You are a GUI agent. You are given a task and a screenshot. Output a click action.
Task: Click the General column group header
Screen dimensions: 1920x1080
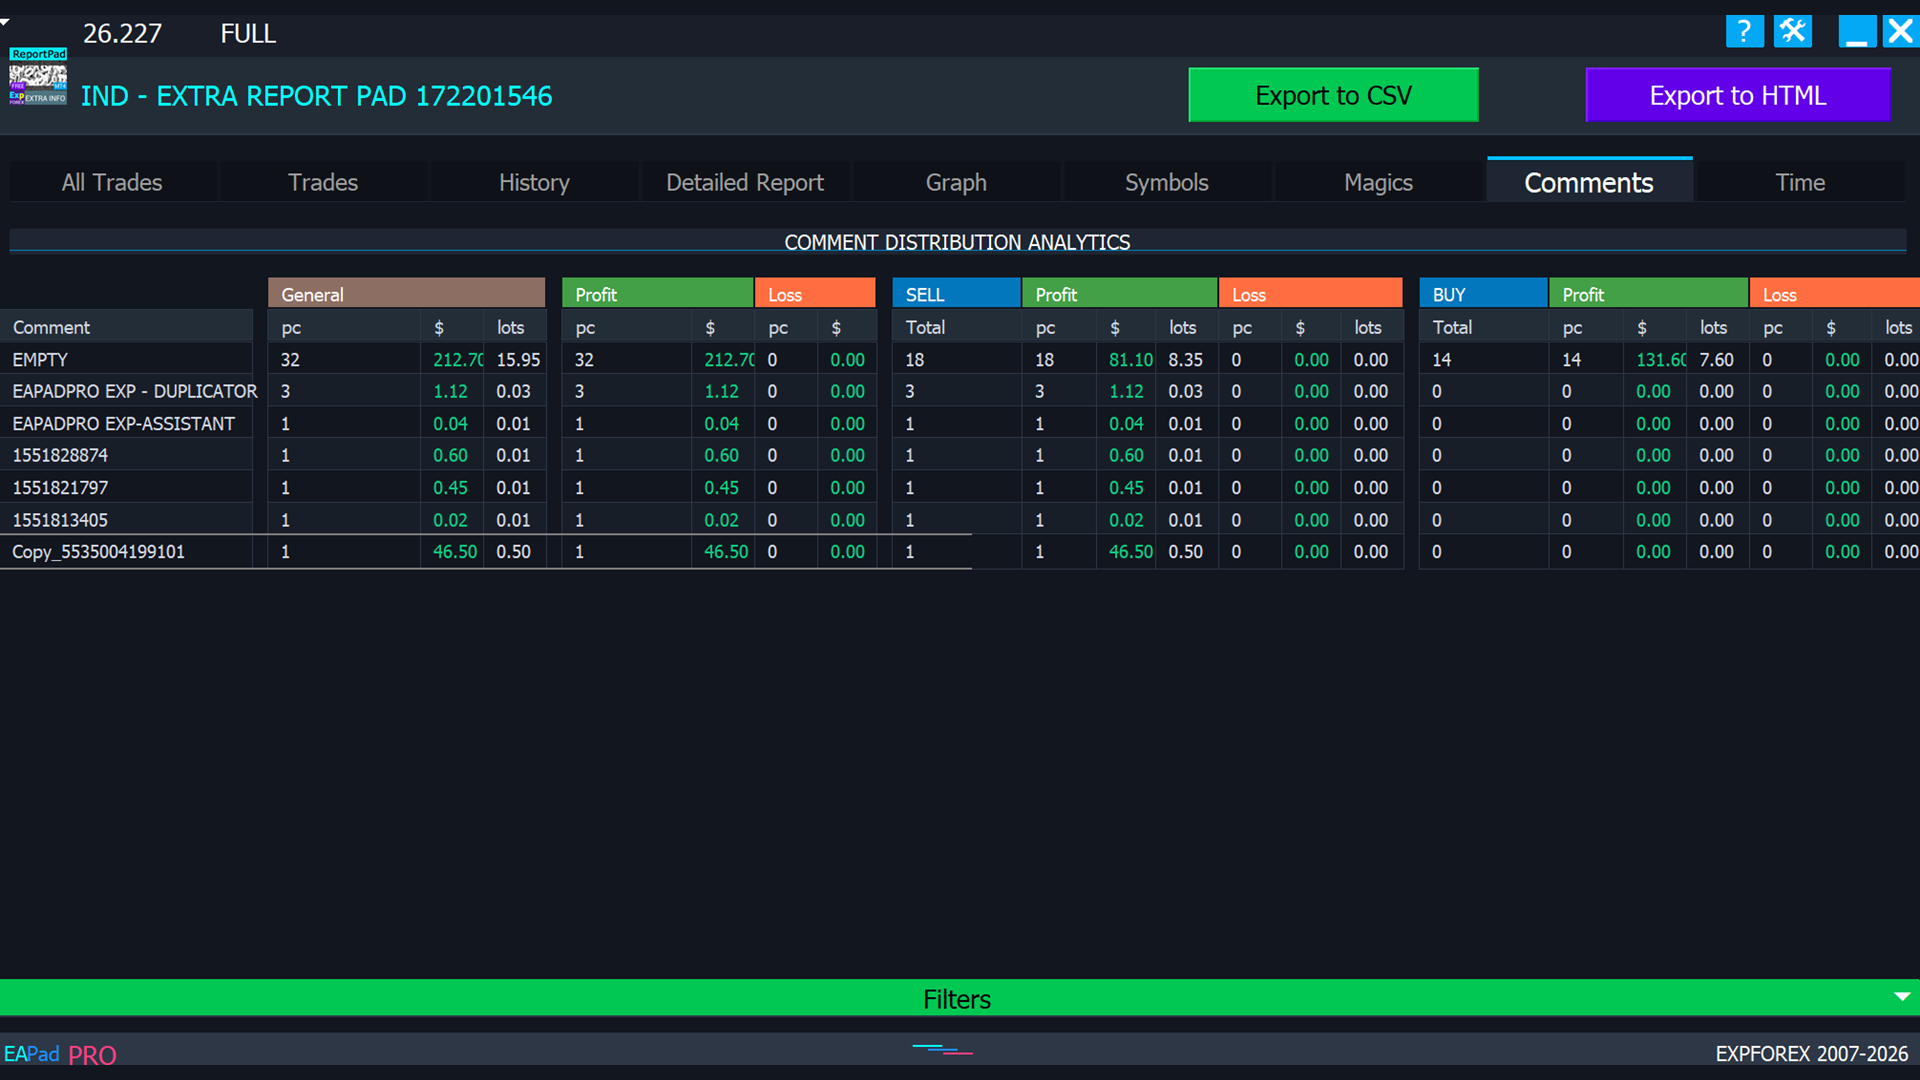click(406, 294)
